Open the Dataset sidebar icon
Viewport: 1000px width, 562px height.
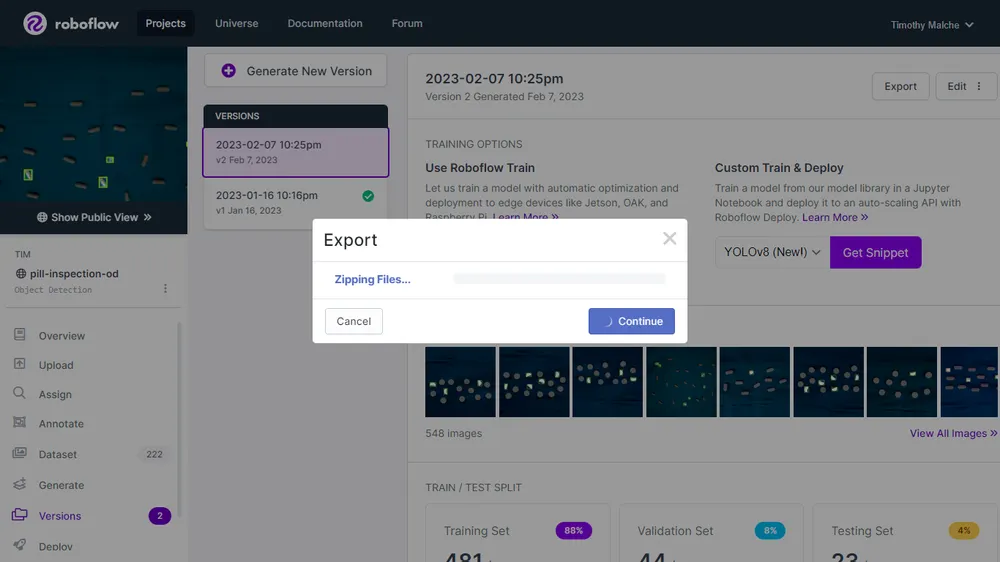click(x=20, y=453)
